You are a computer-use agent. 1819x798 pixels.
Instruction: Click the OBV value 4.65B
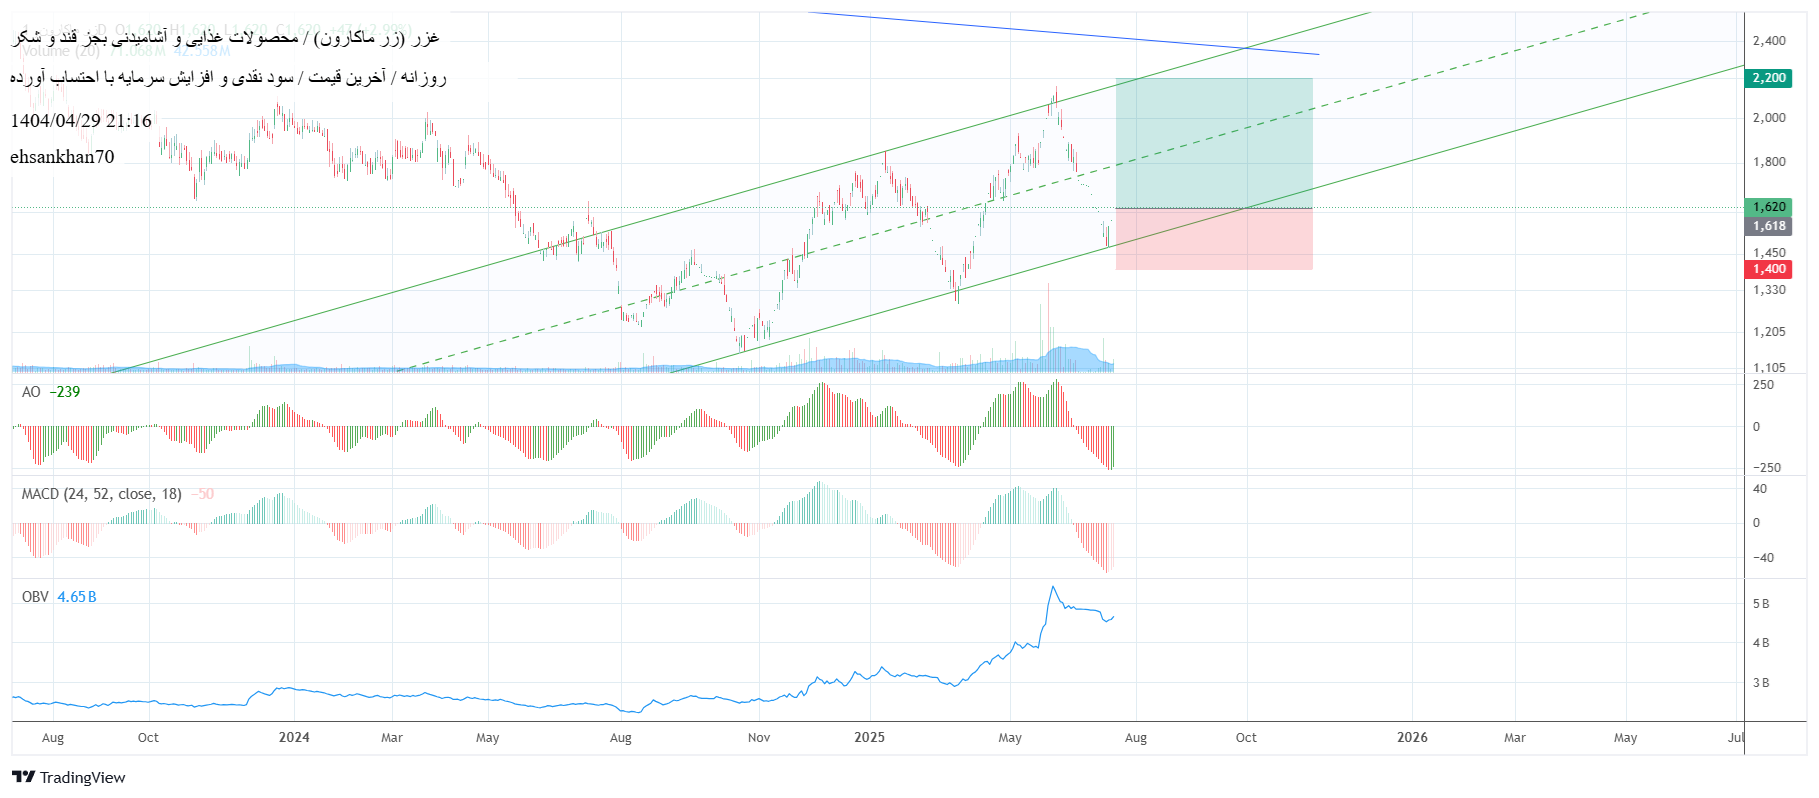point(77,597)
